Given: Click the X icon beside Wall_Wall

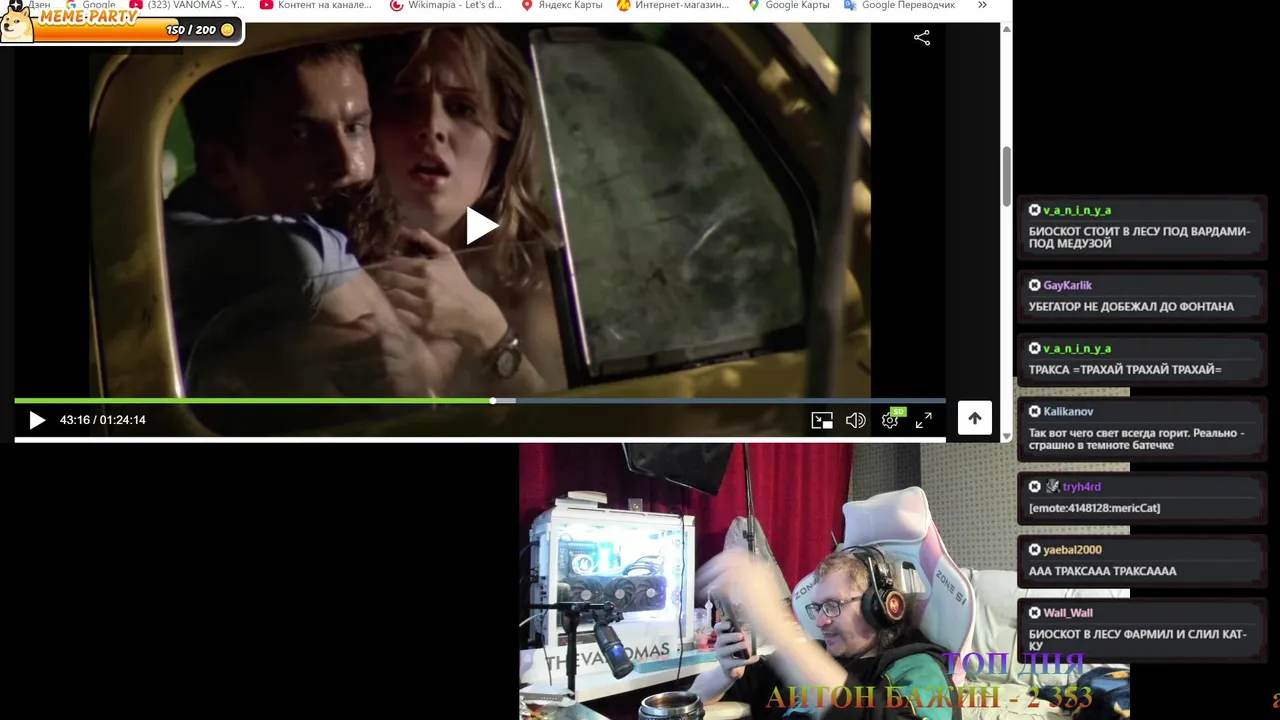Looking at the screenshot, I should pyautogui.click(x=1035, y=612).
